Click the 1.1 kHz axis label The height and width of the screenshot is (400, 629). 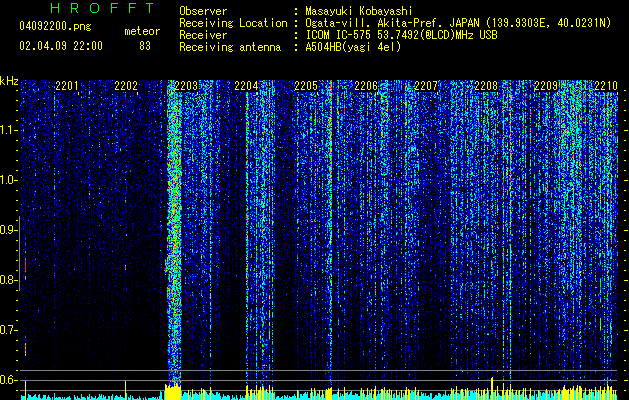click(9, 130)
